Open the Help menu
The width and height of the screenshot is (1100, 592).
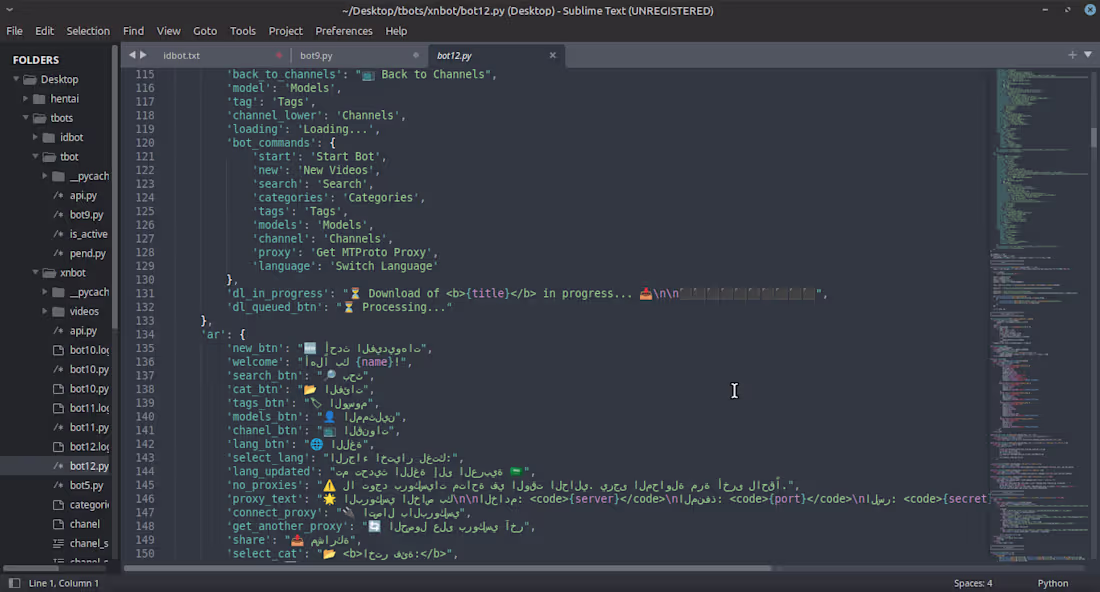[396, 31]
